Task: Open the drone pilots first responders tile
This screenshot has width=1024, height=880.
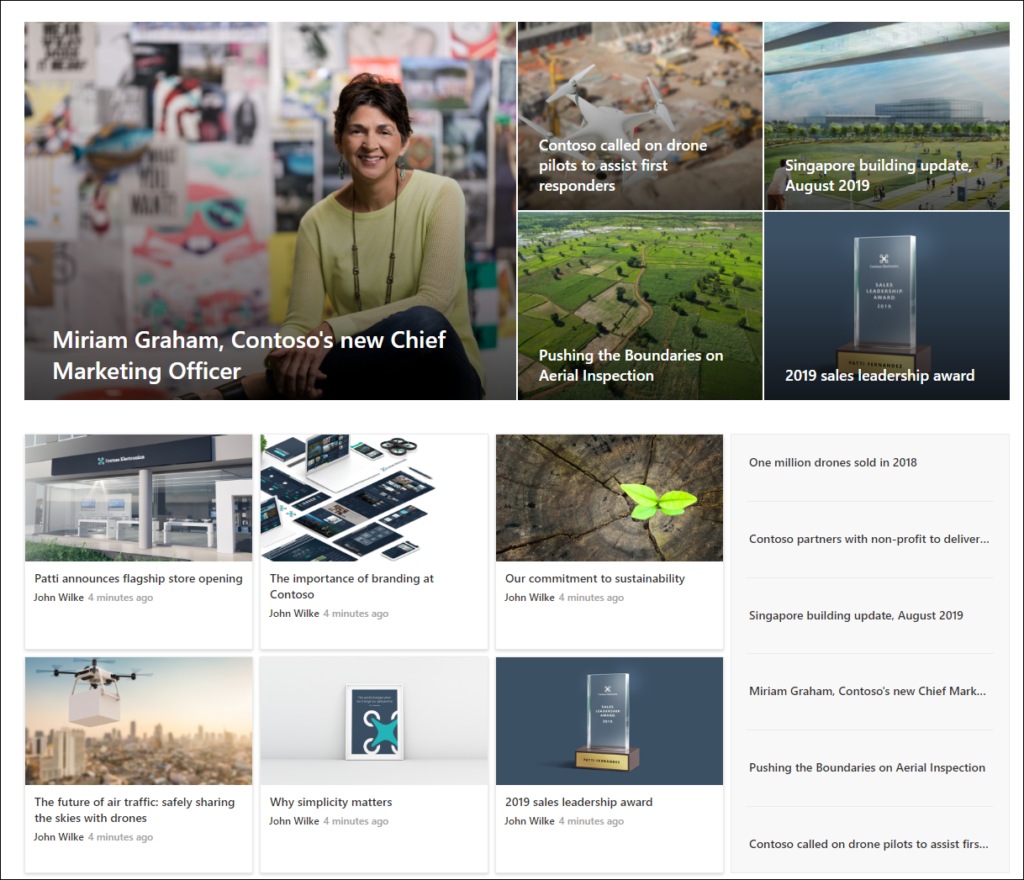Action: pyautogui.click(x=640, y=116)
